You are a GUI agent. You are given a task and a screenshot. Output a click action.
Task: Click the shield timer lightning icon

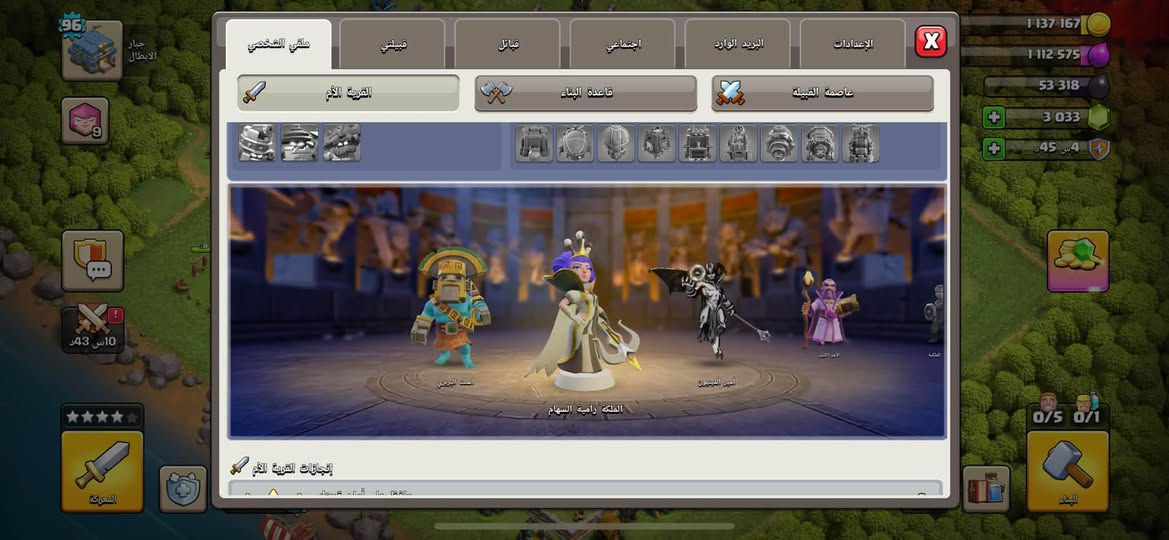coord(1100,148)
